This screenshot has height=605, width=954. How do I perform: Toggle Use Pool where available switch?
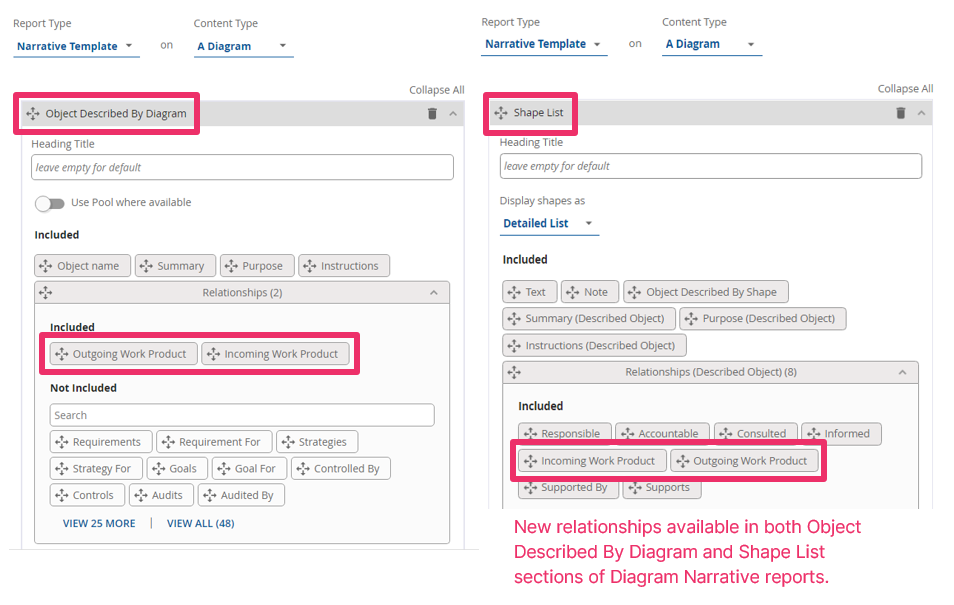tap(49, 203)
